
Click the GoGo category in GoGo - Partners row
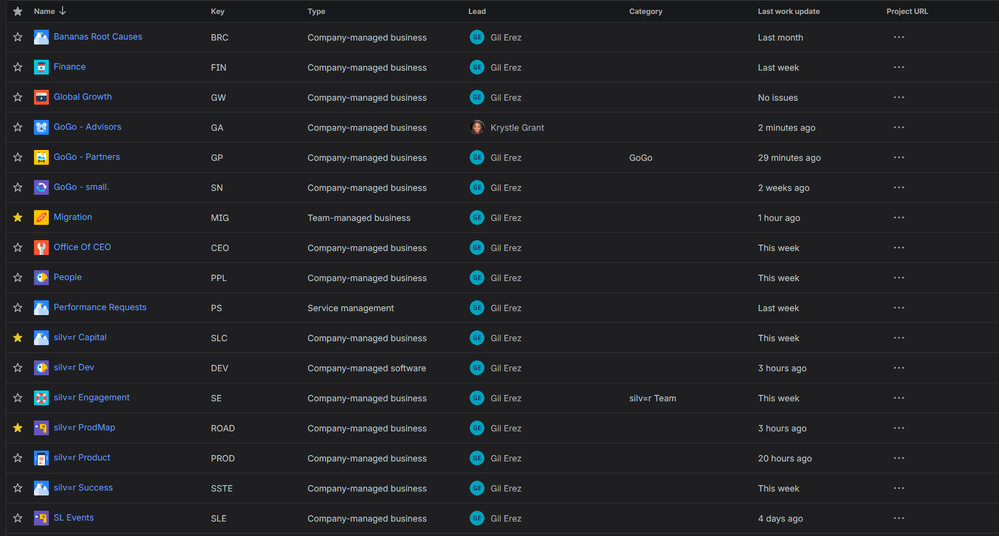pos(640,157)
